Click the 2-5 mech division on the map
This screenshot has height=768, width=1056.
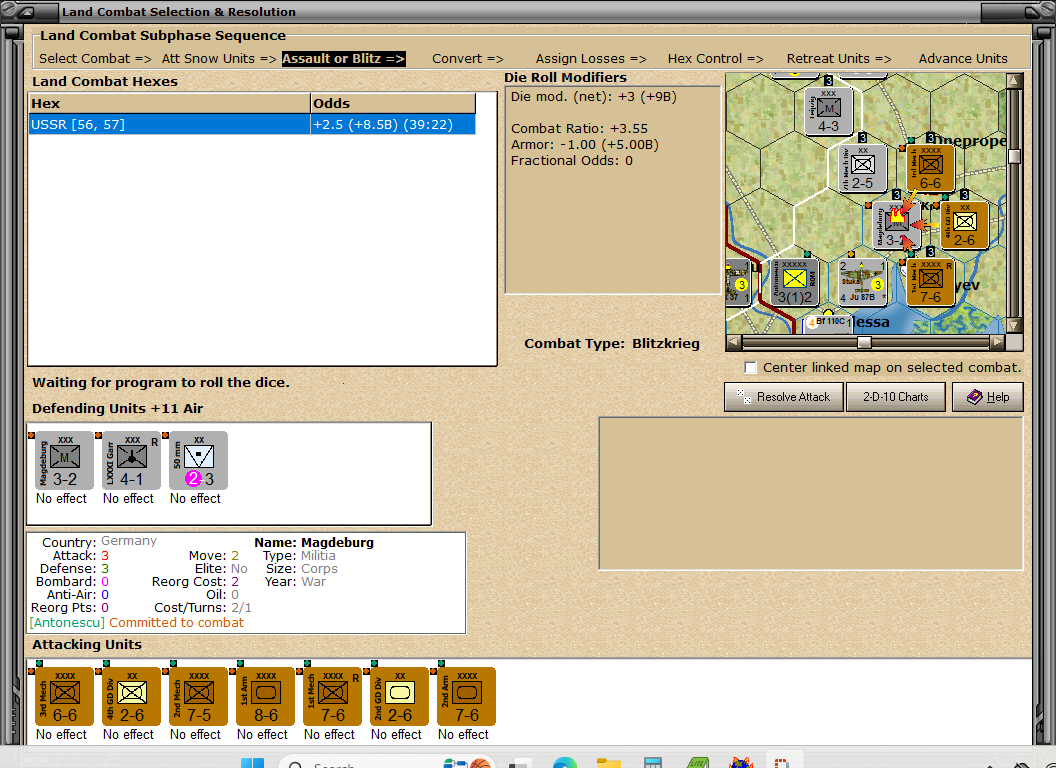tap(863, 168)
